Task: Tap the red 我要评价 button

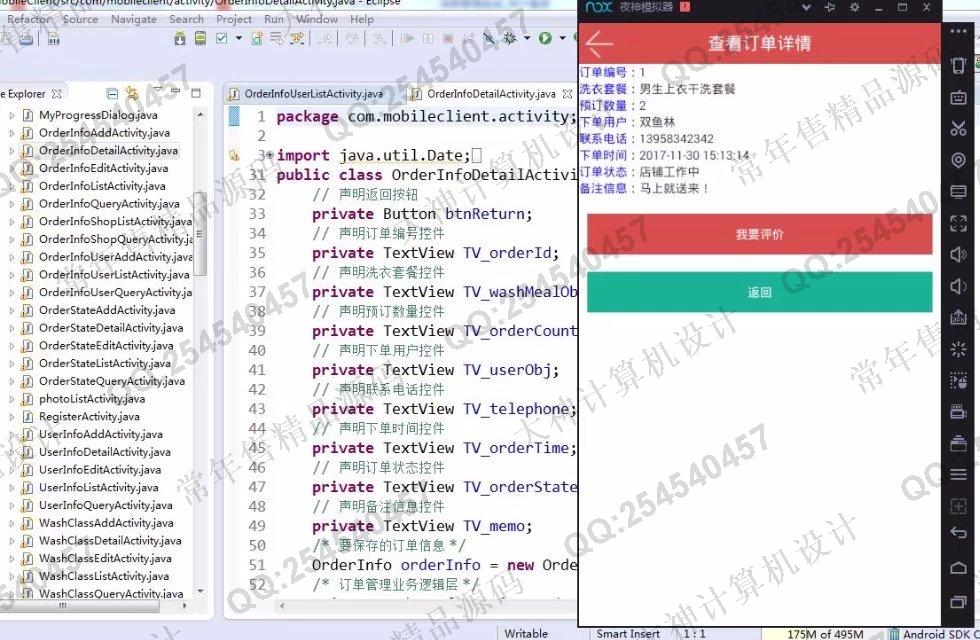Action: click(759, 235)
